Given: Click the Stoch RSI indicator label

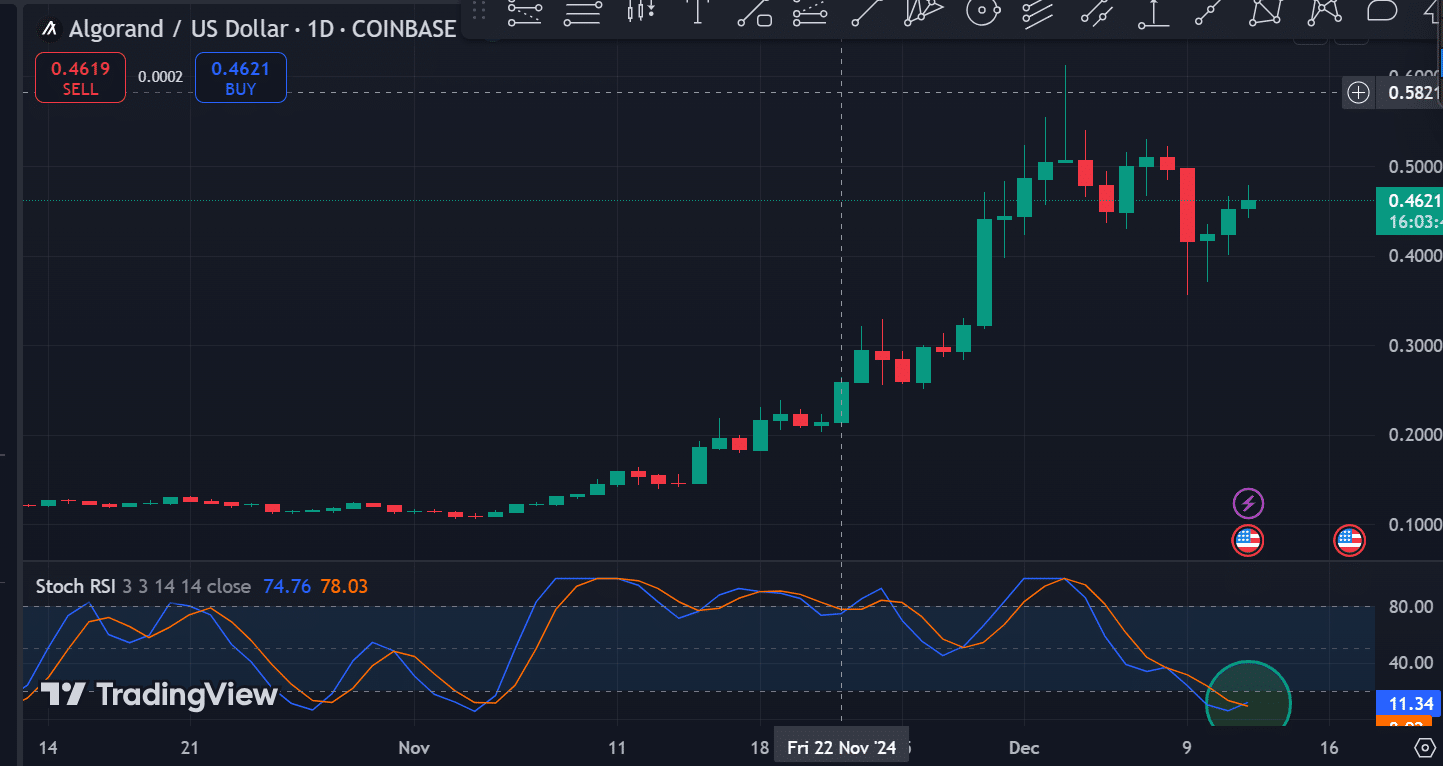Looking at the screenshot, I should click(x=75, y=586).
